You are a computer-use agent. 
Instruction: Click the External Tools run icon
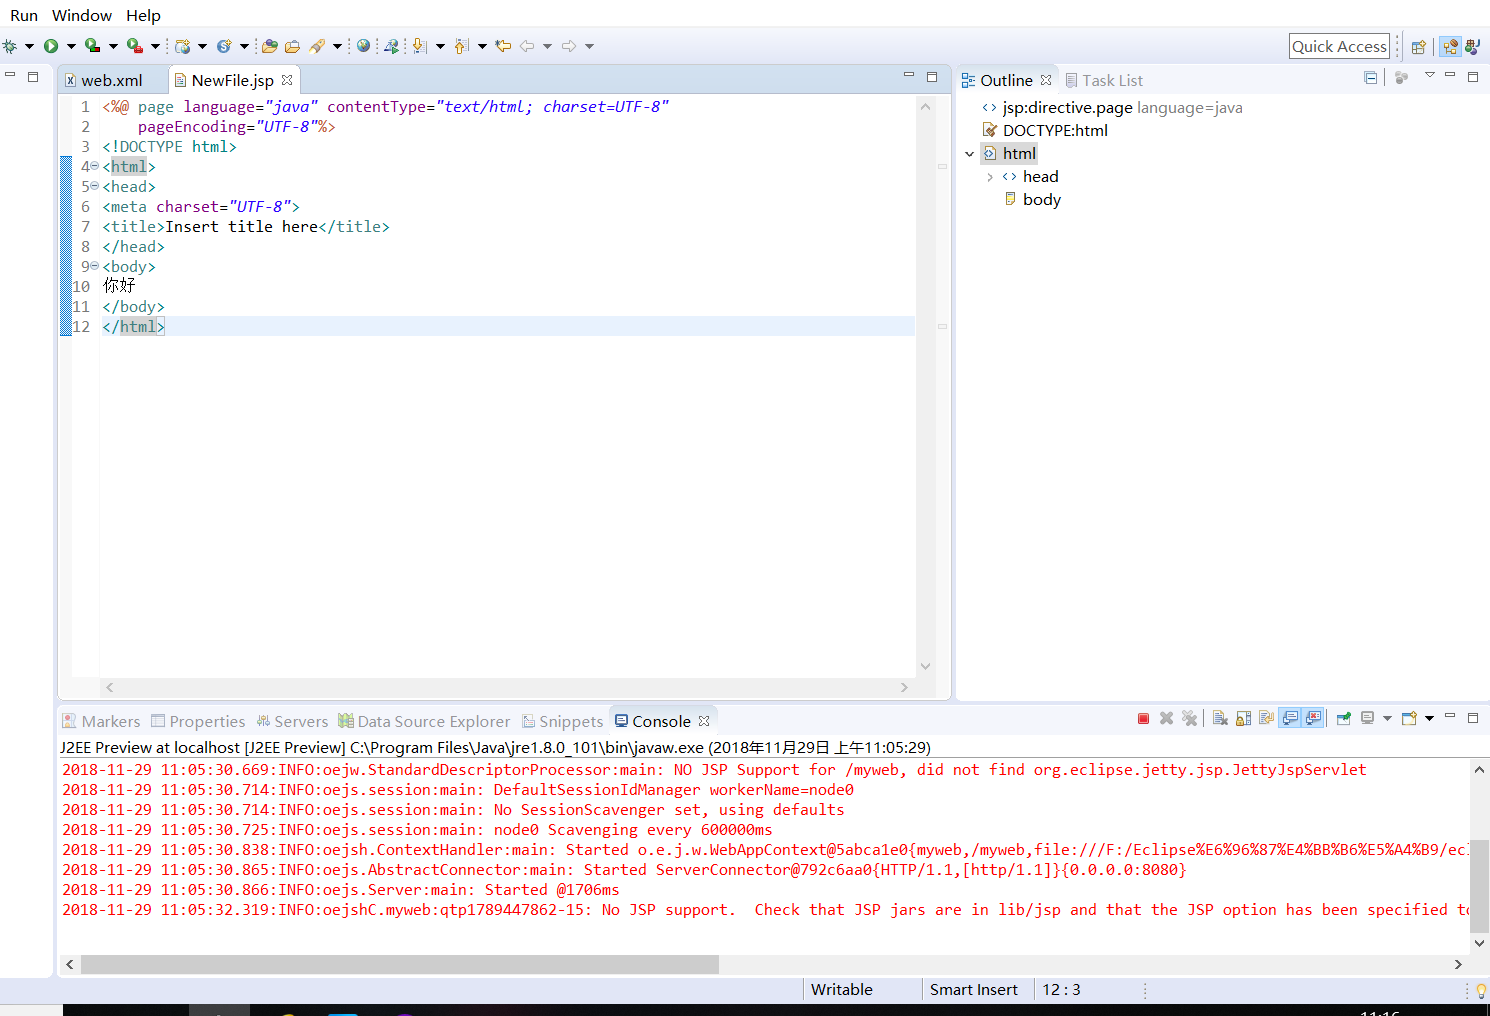(x=135, y=45)
